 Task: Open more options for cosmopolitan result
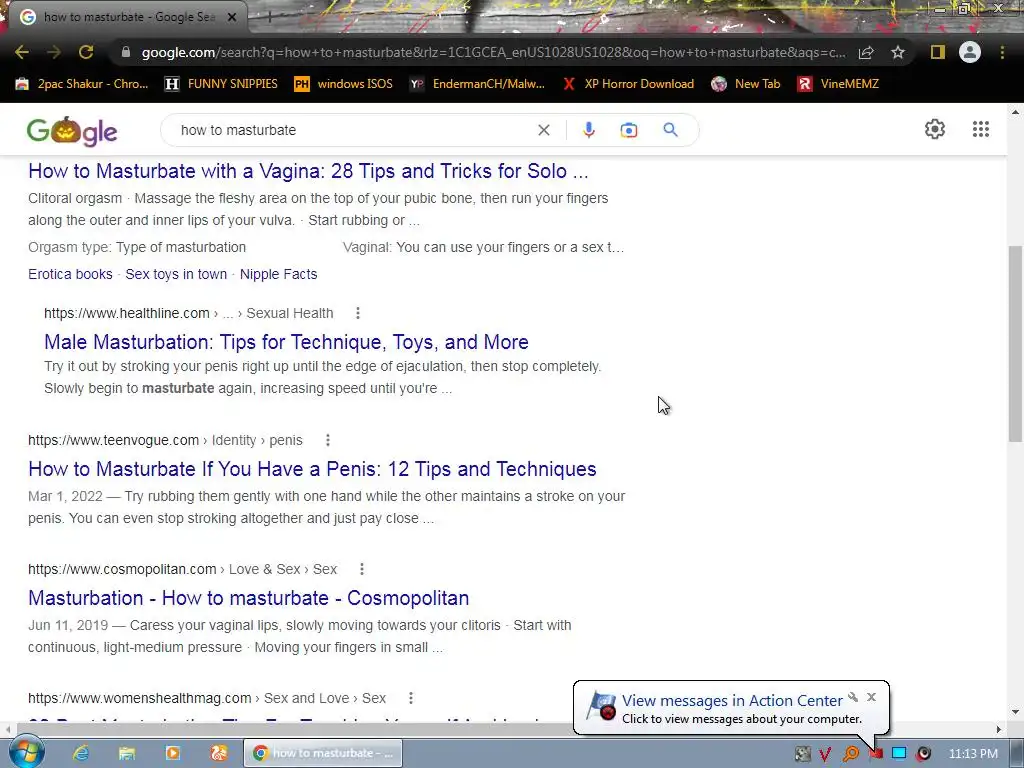tap(362, 569)
